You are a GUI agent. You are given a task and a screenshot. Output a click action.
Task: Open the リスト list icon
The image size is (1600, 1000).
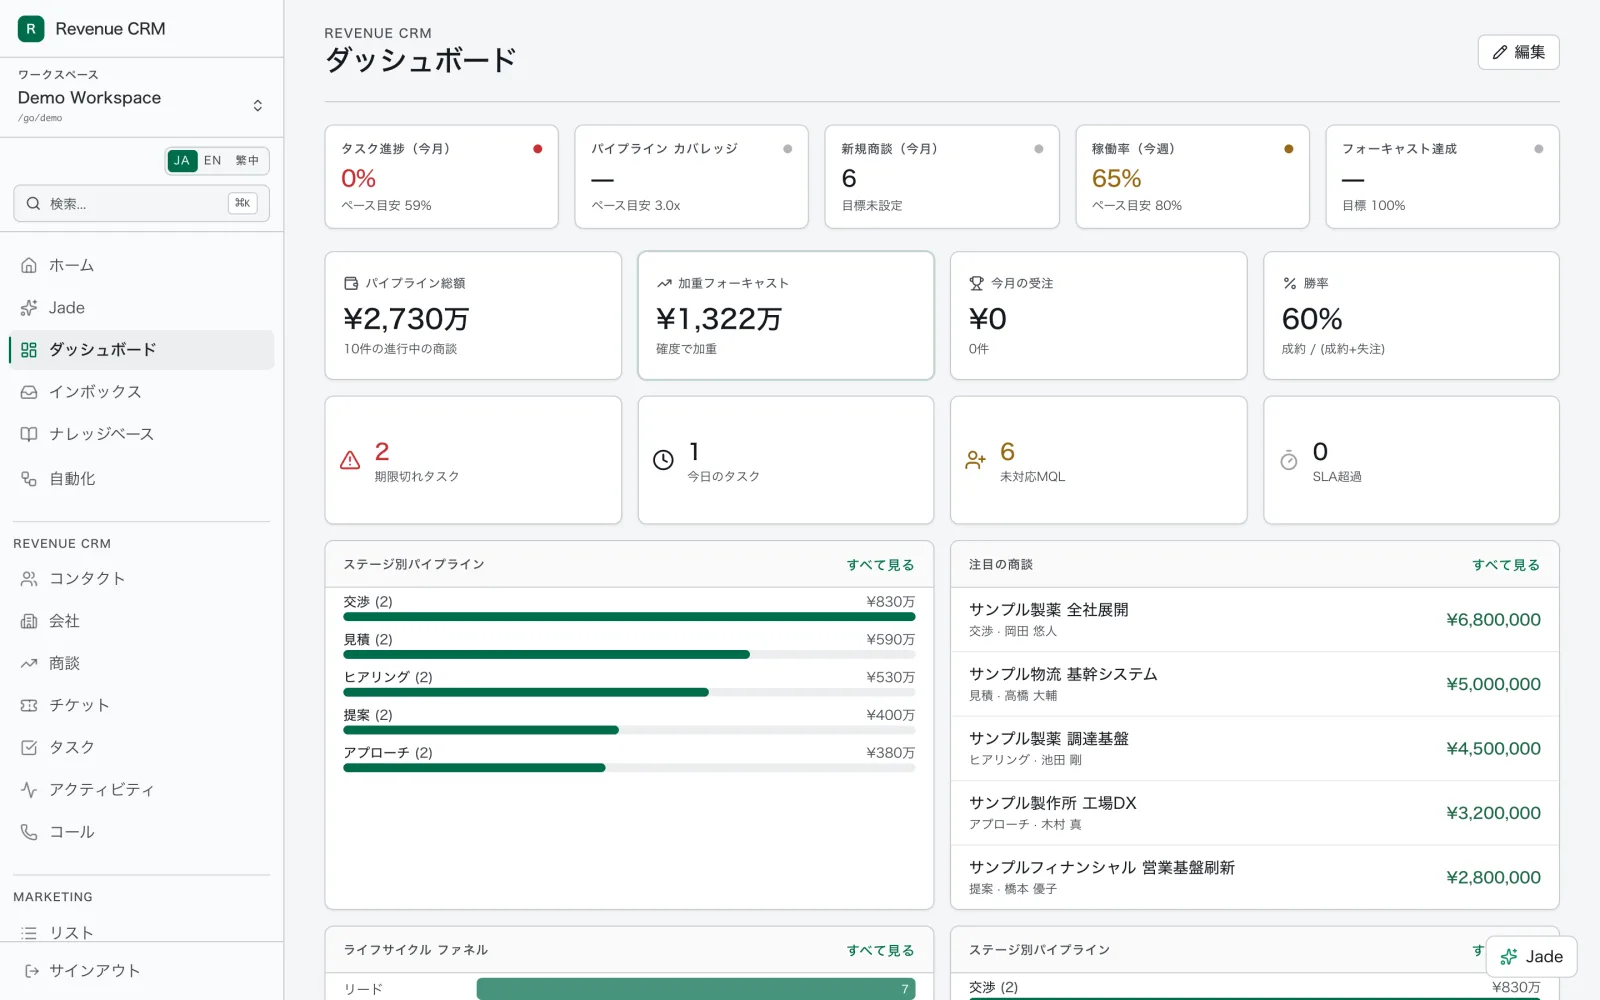[x=29, y=933]
